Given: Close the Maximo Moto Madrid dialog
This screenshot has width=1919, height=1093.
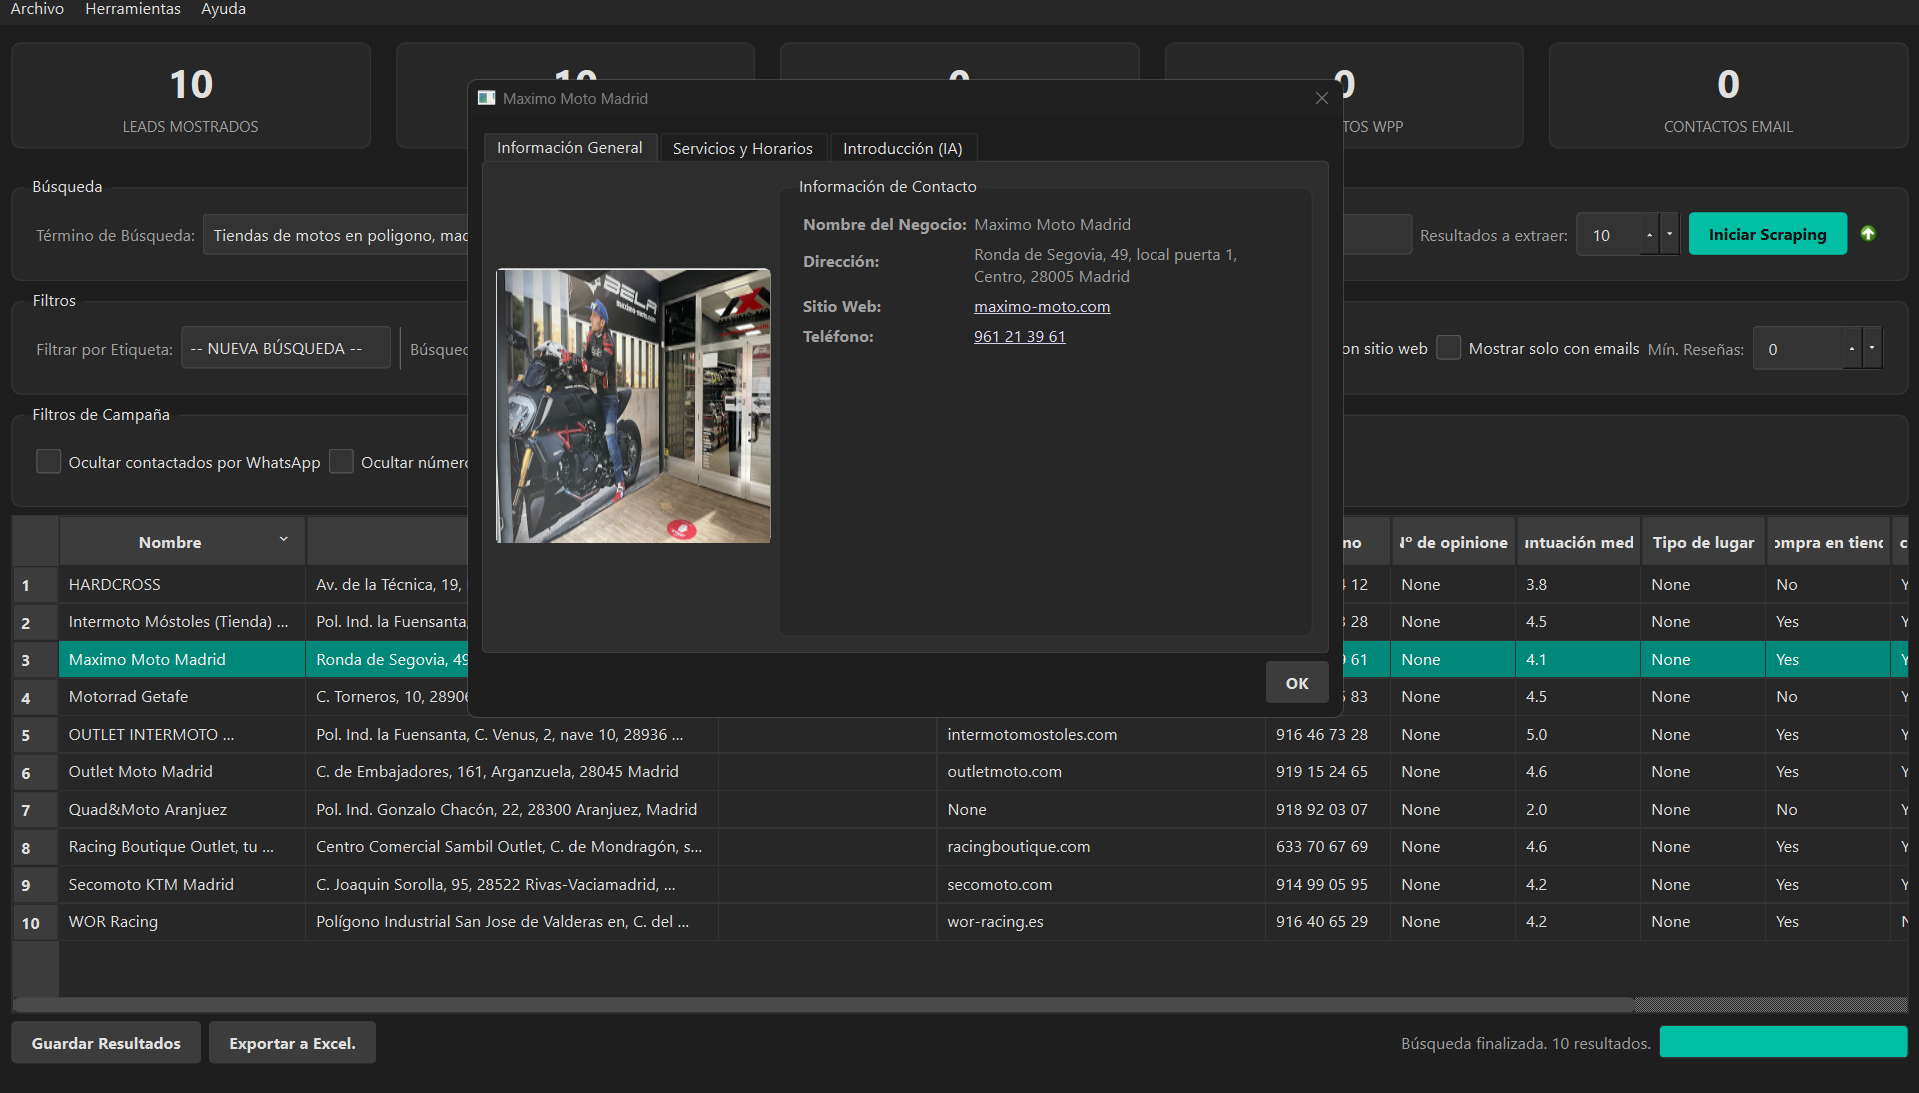Looking at the screenshot, I should click(x=1321, y=98).
